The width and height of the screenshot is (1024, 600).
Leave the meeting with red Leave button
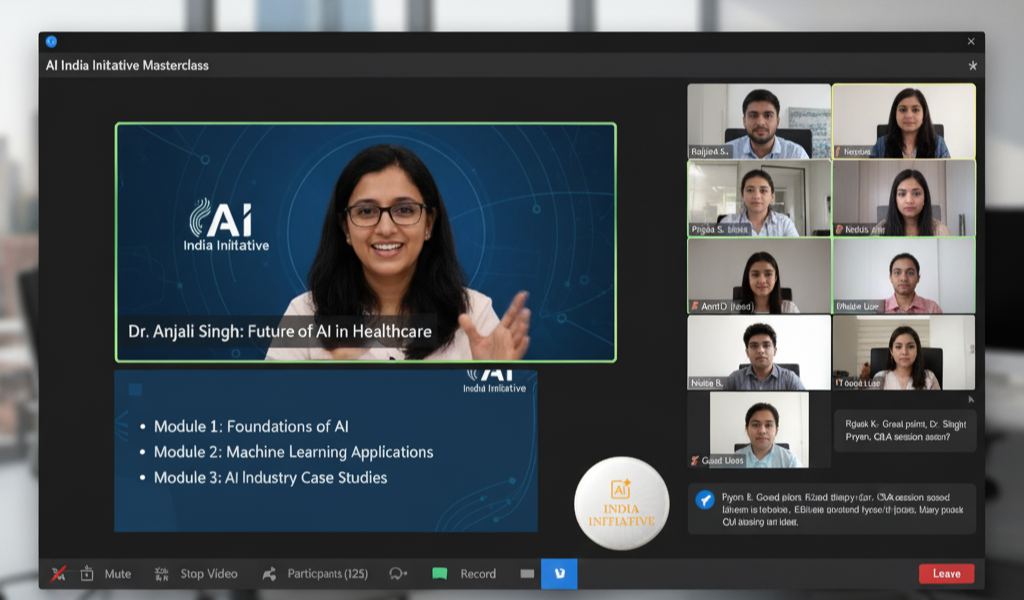(946, 573)
